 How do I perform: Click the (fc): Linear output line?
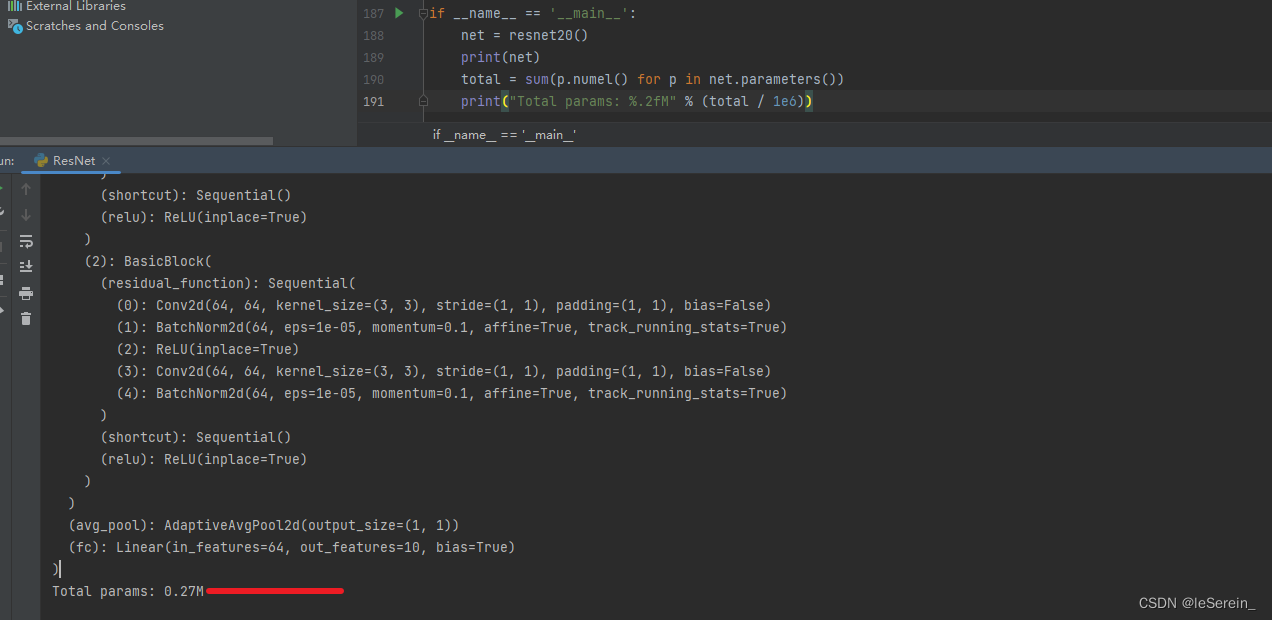(291, 547)
